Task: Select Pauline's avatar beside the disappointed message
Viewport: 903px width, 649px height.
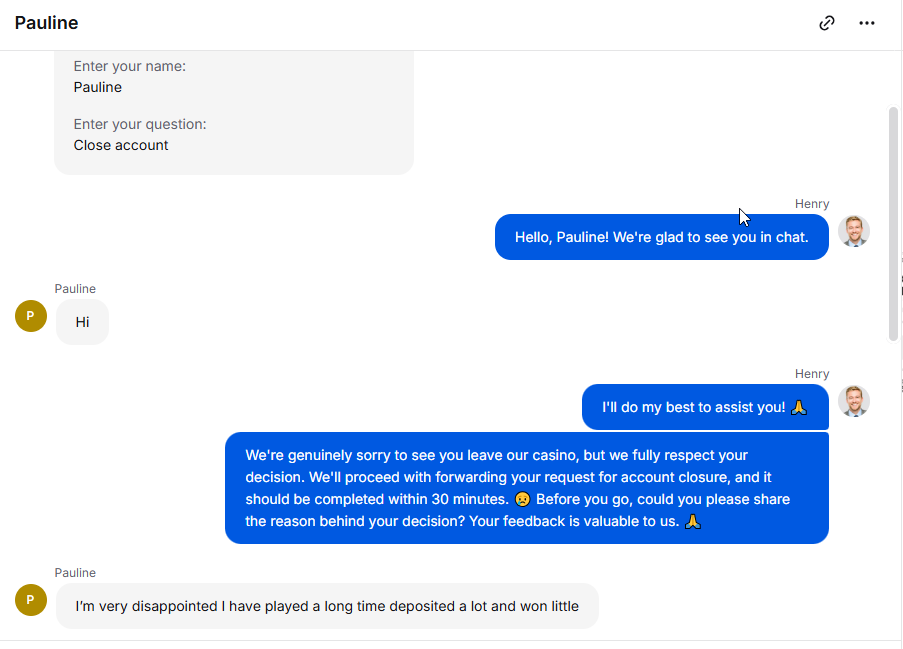Action: (31, 600)
